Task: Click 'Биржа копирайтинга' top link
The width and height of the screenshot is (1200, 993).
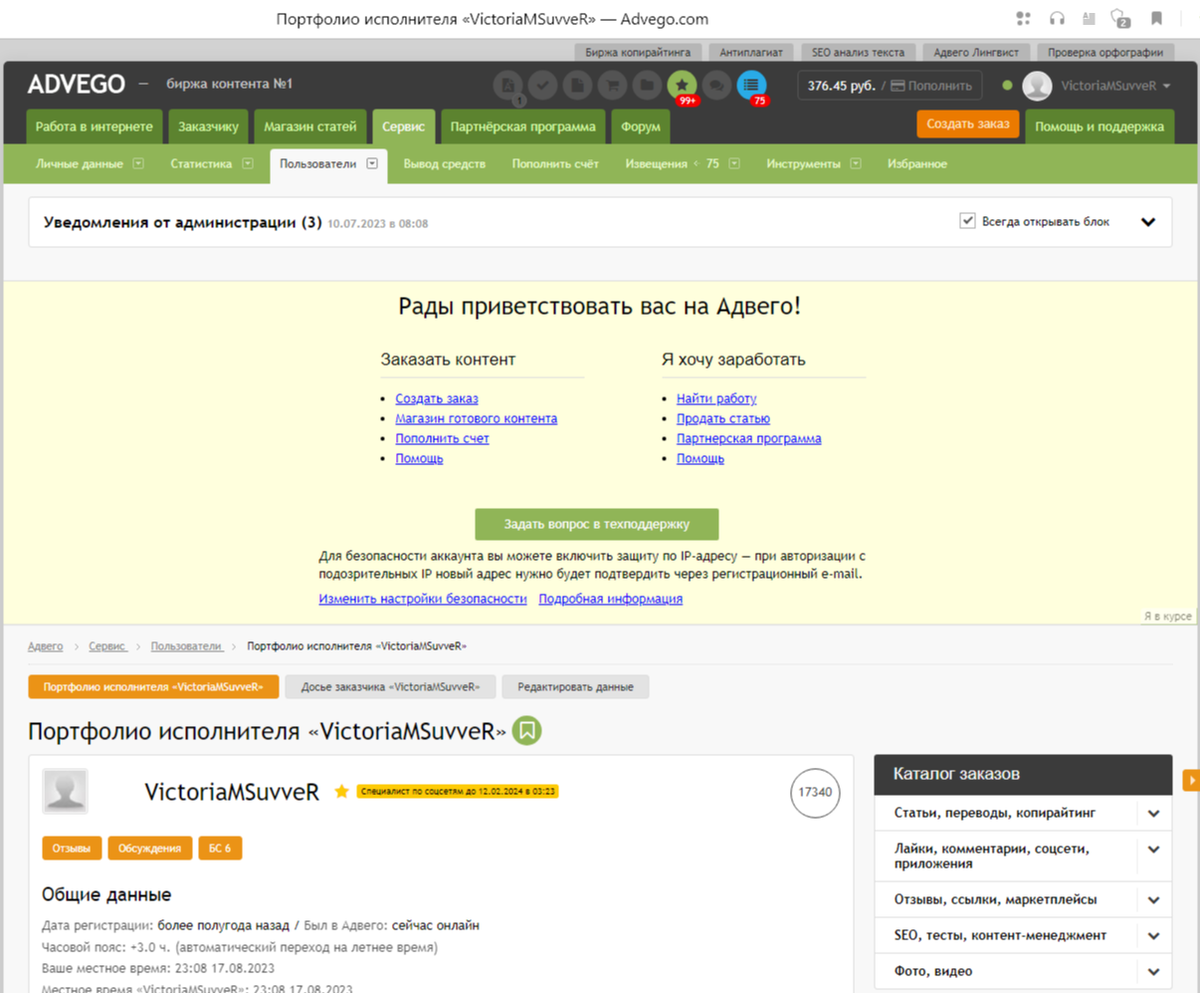Action: pyautogui.click(x=639, y=52)
